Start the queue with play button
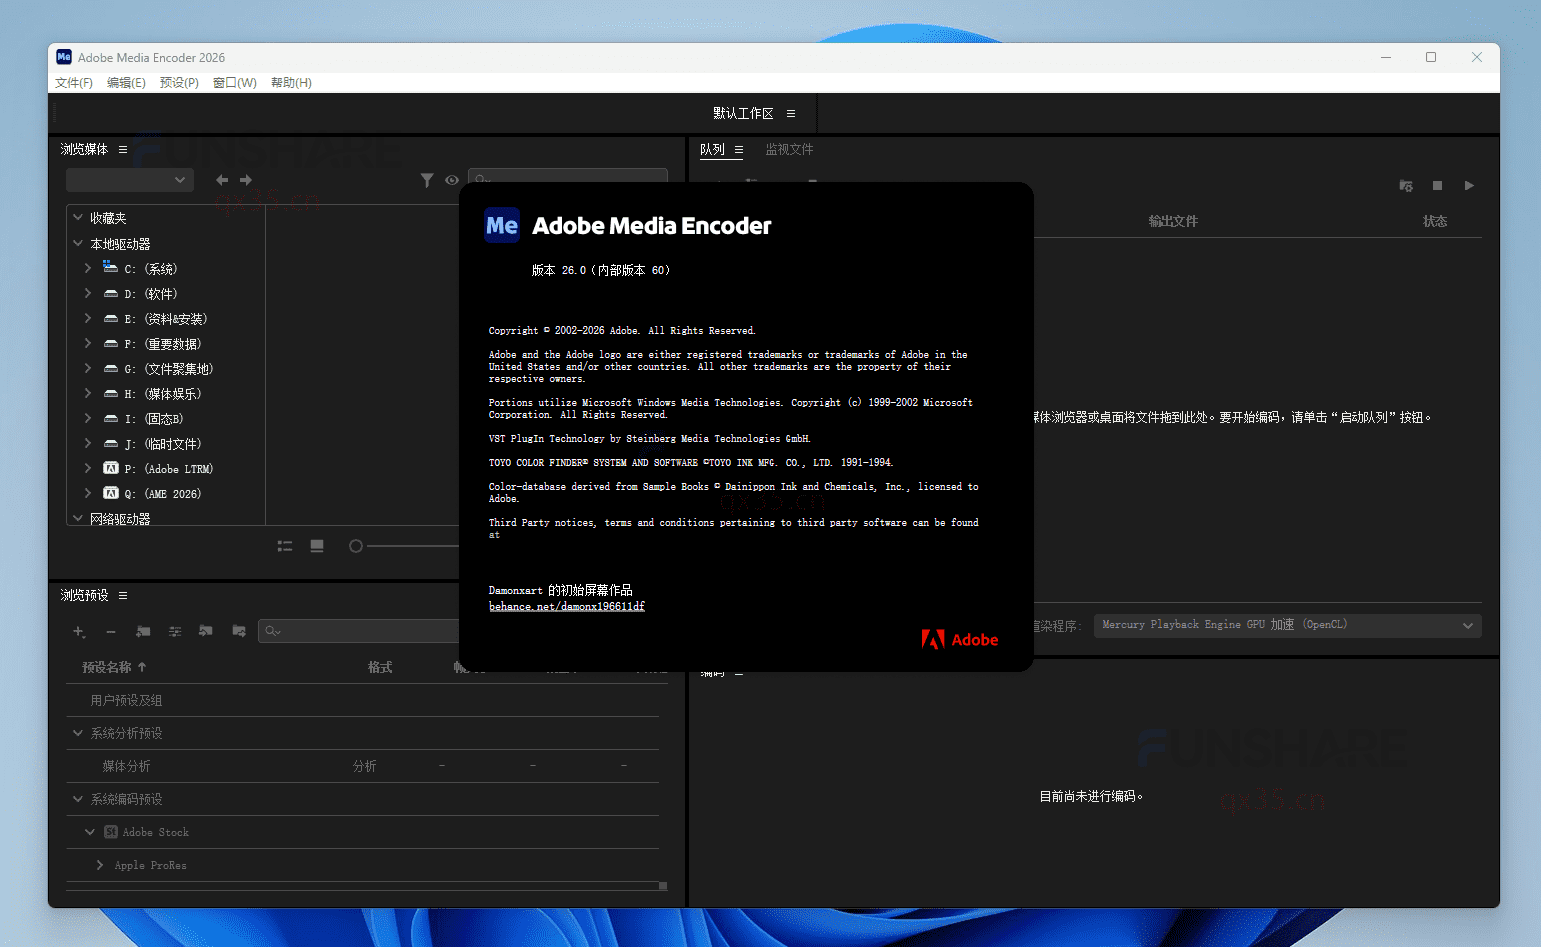The width and height of the screenshot is (1541, 947). 1469,186
